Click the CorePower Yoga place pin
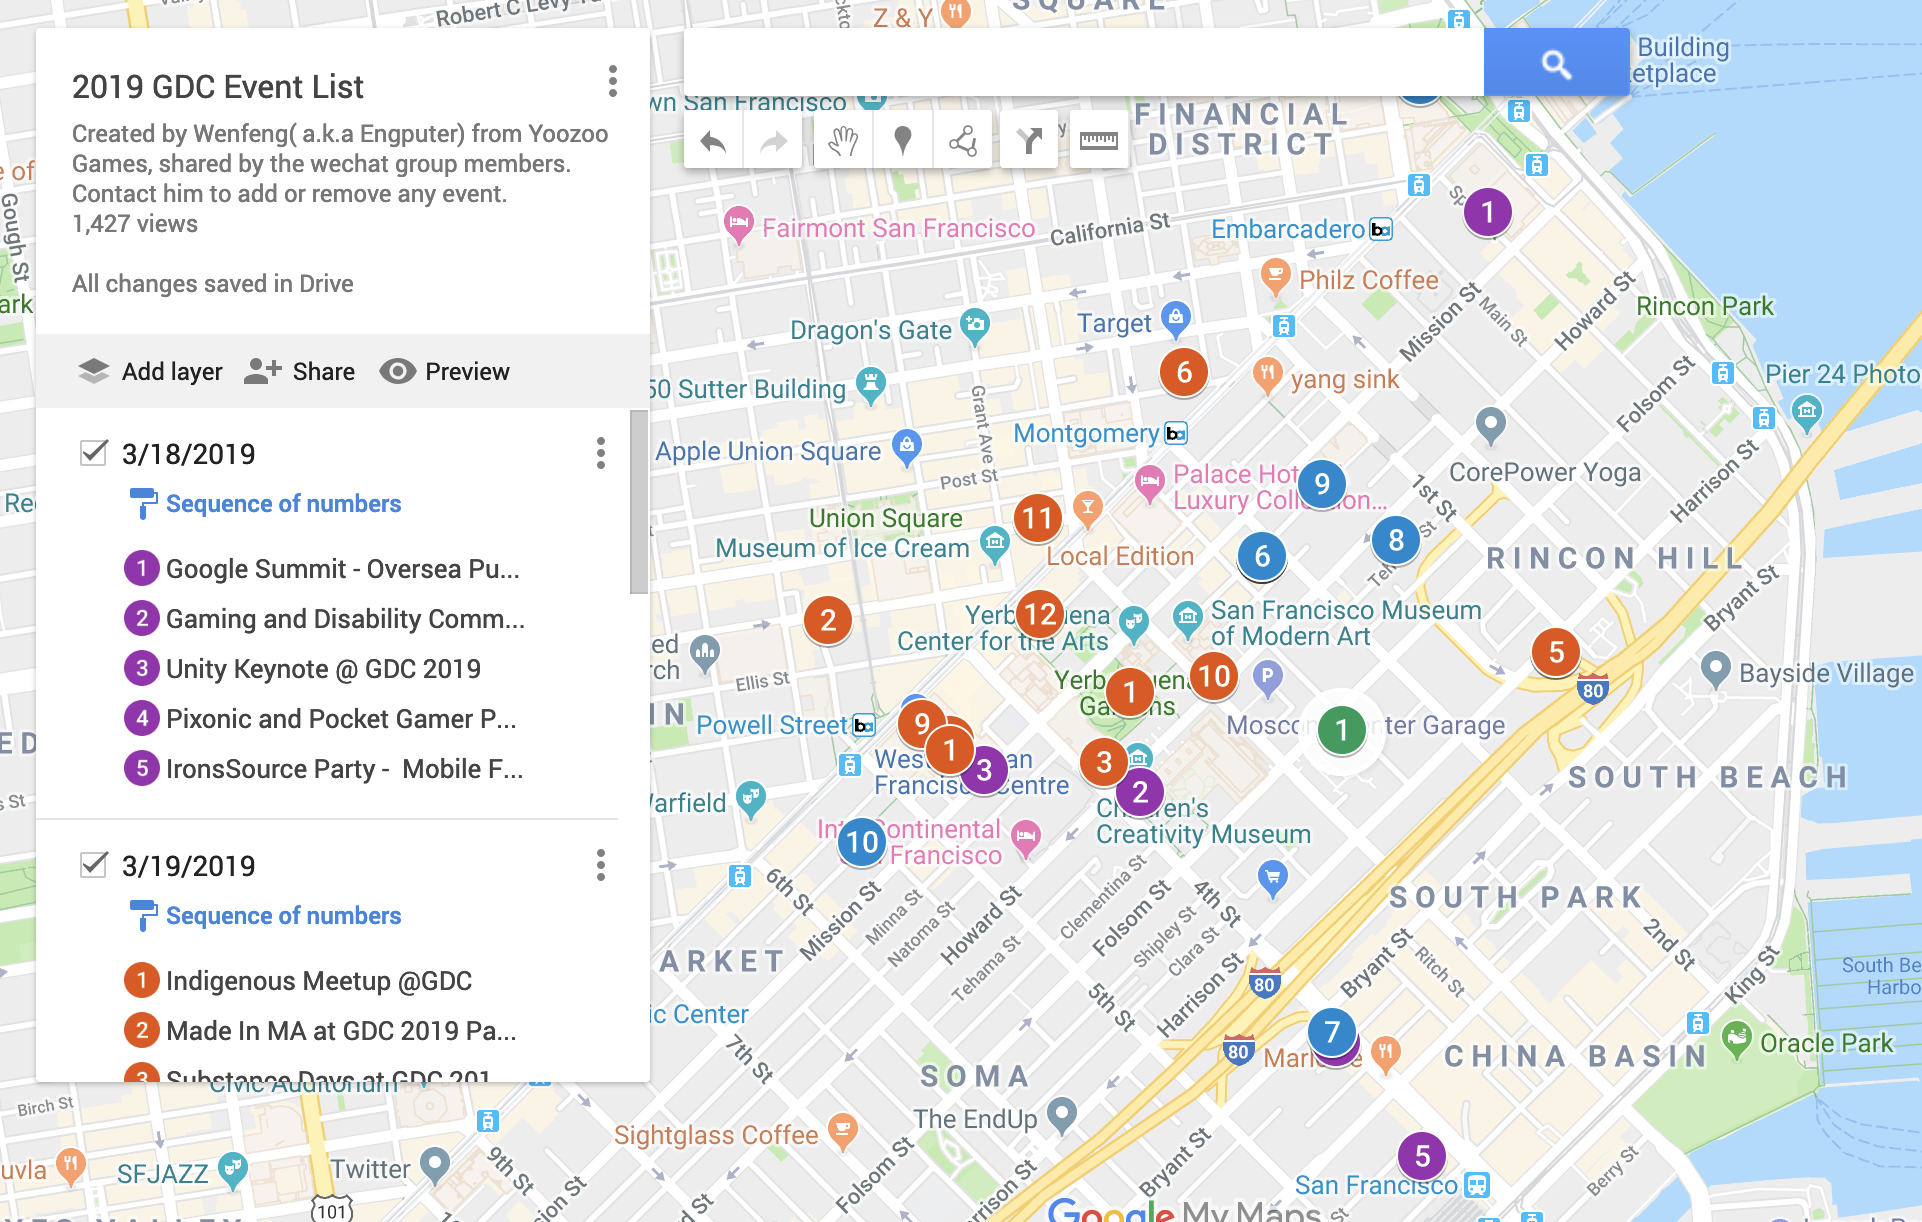Image resolution: width=1922 pixels, height=1222 pixels. point(1490,425)
